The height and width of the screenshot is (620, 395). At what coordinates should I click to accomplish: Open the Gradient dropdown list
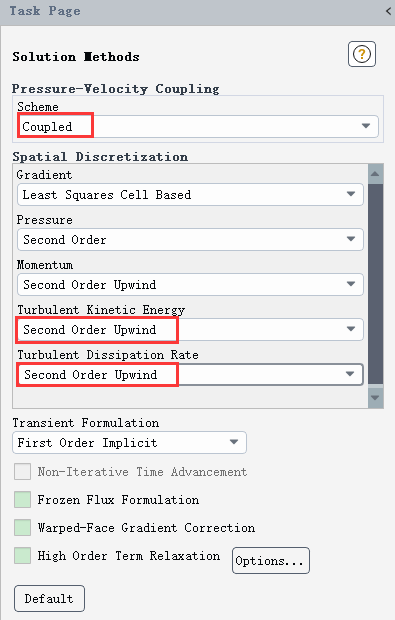point(190,195)
